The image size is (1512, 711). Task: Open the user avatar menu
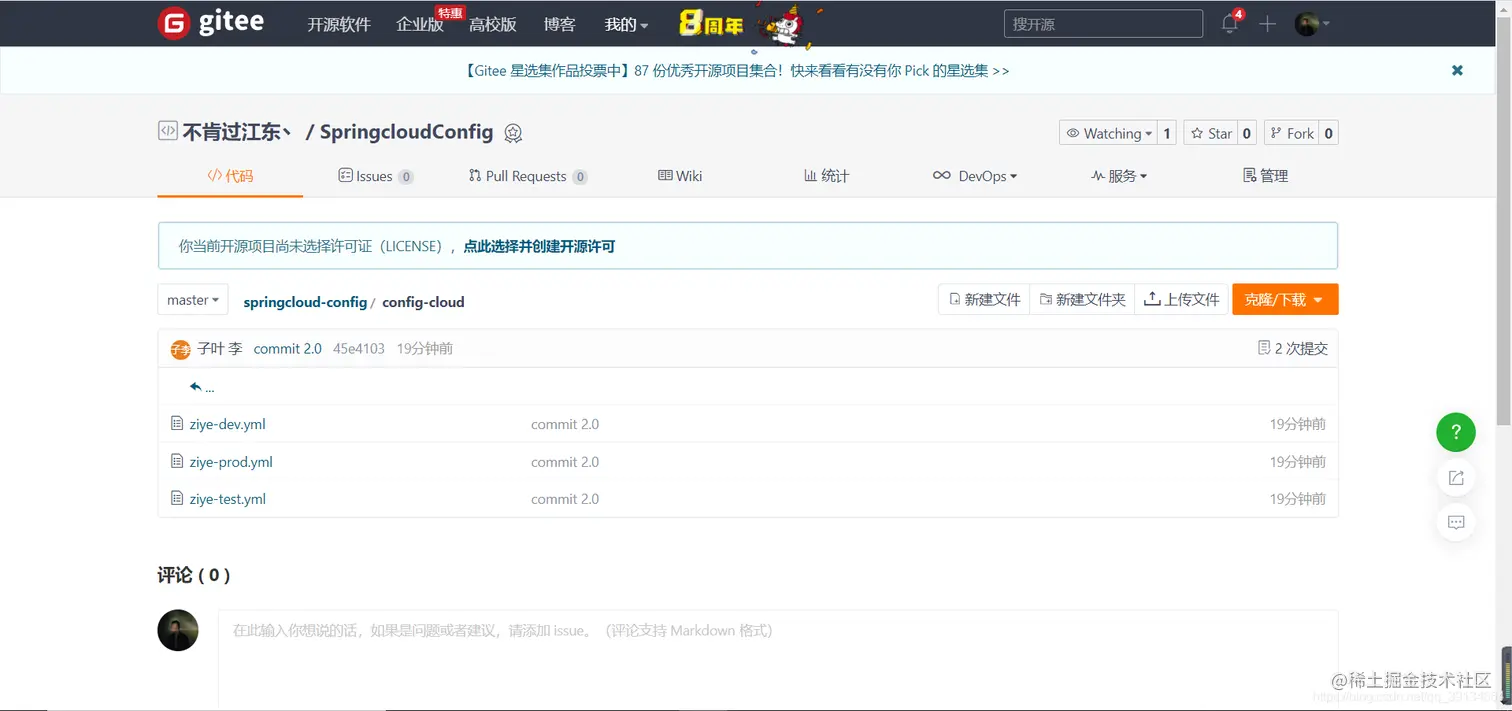click(x=1312, y=24)
